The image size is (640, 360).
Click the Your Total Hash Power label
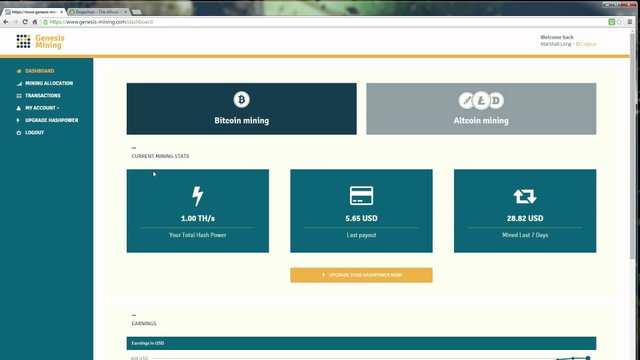(198, 235)
